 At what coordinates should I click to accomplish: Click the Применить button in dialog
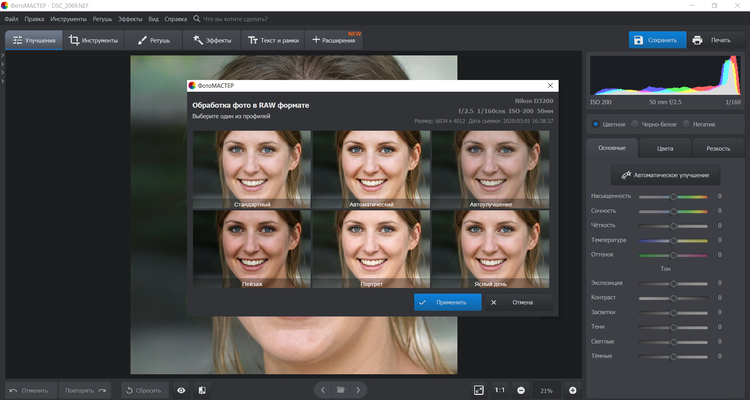coord(447,301)
